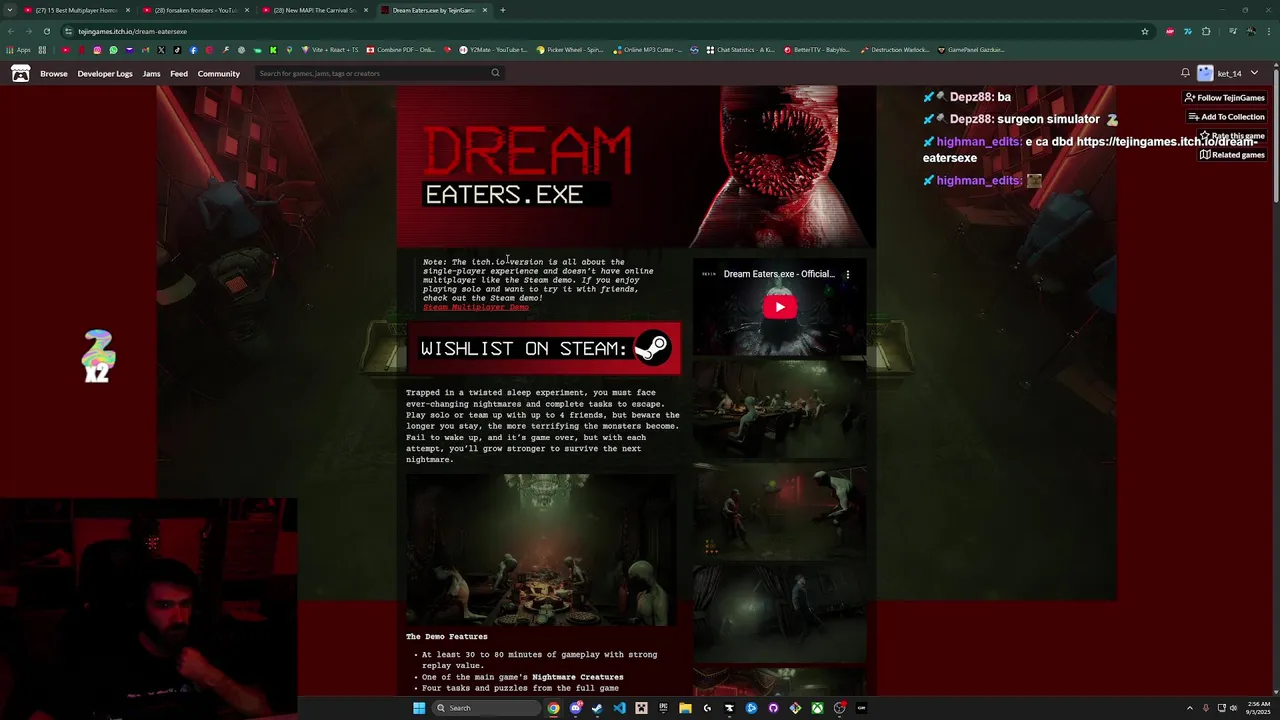The height and width of the screenshot is (720, 1280).
Task: Bookmark this page with the star icon
Action: (x=1145, y=31)
